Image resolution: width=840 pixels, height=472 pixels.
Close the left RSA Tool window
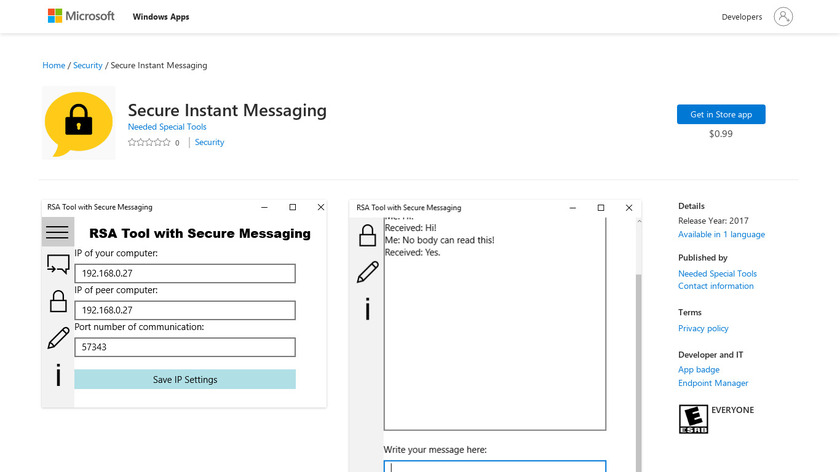tap(321, 207)
